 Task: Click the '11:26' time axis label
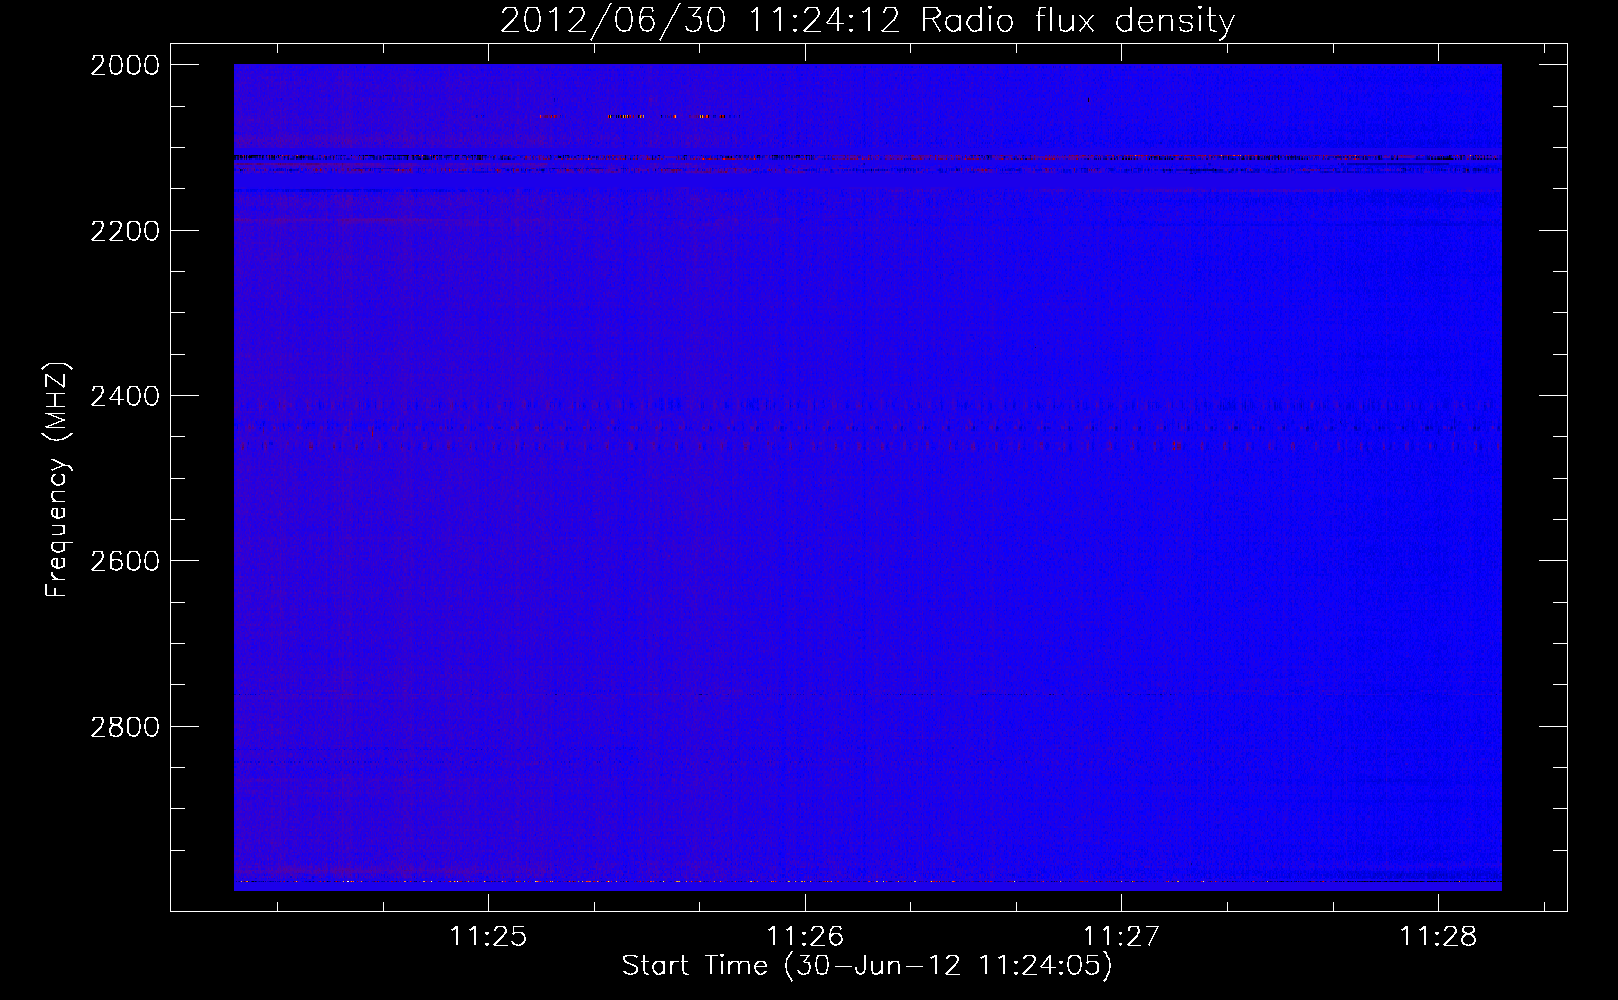(805, 936)
